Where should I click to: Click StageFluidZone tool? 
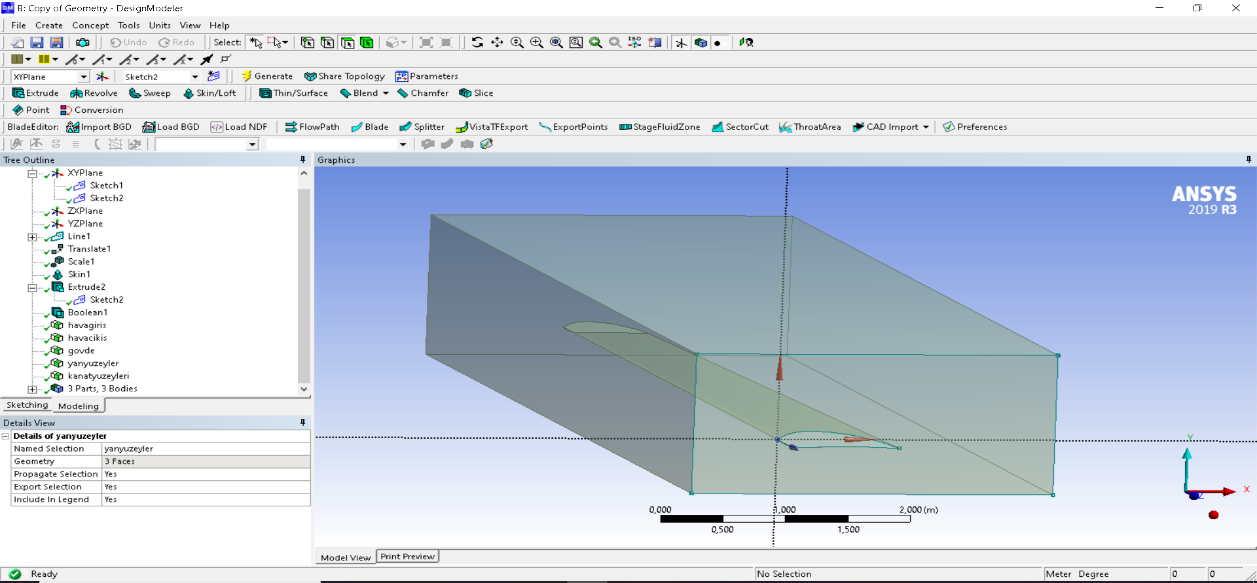click(x=660, y=127)
